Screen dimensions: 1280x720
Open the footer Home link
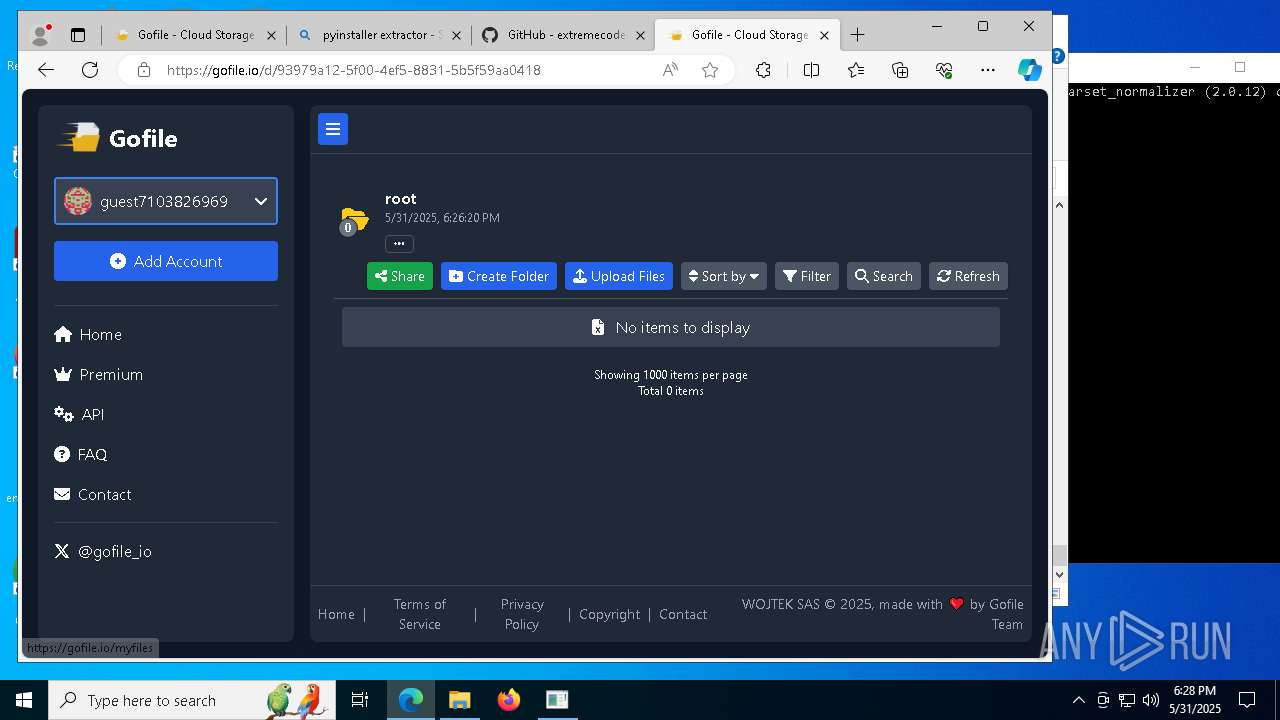coord(336,614)
